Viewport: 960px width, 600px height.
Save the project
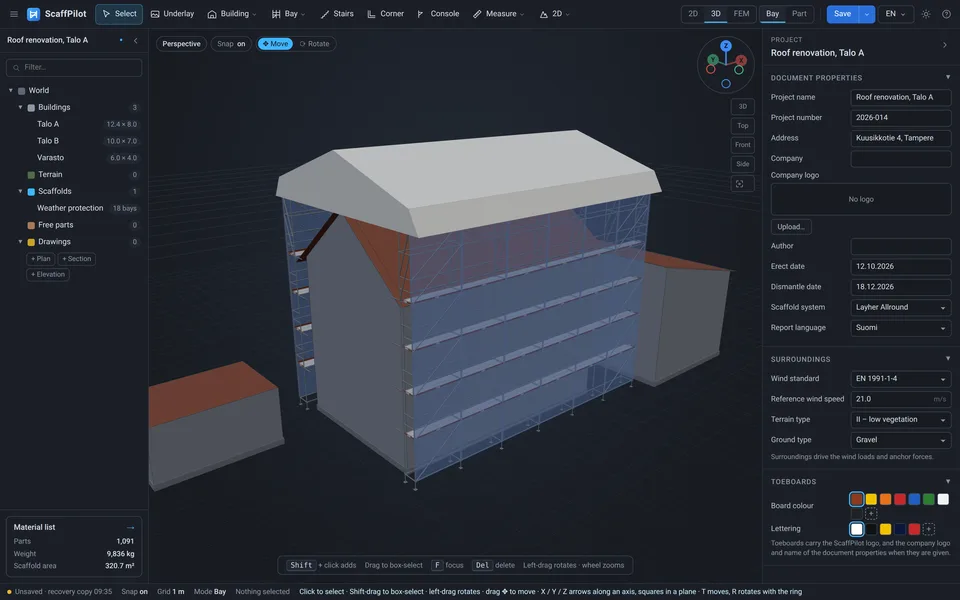point(842,14)
